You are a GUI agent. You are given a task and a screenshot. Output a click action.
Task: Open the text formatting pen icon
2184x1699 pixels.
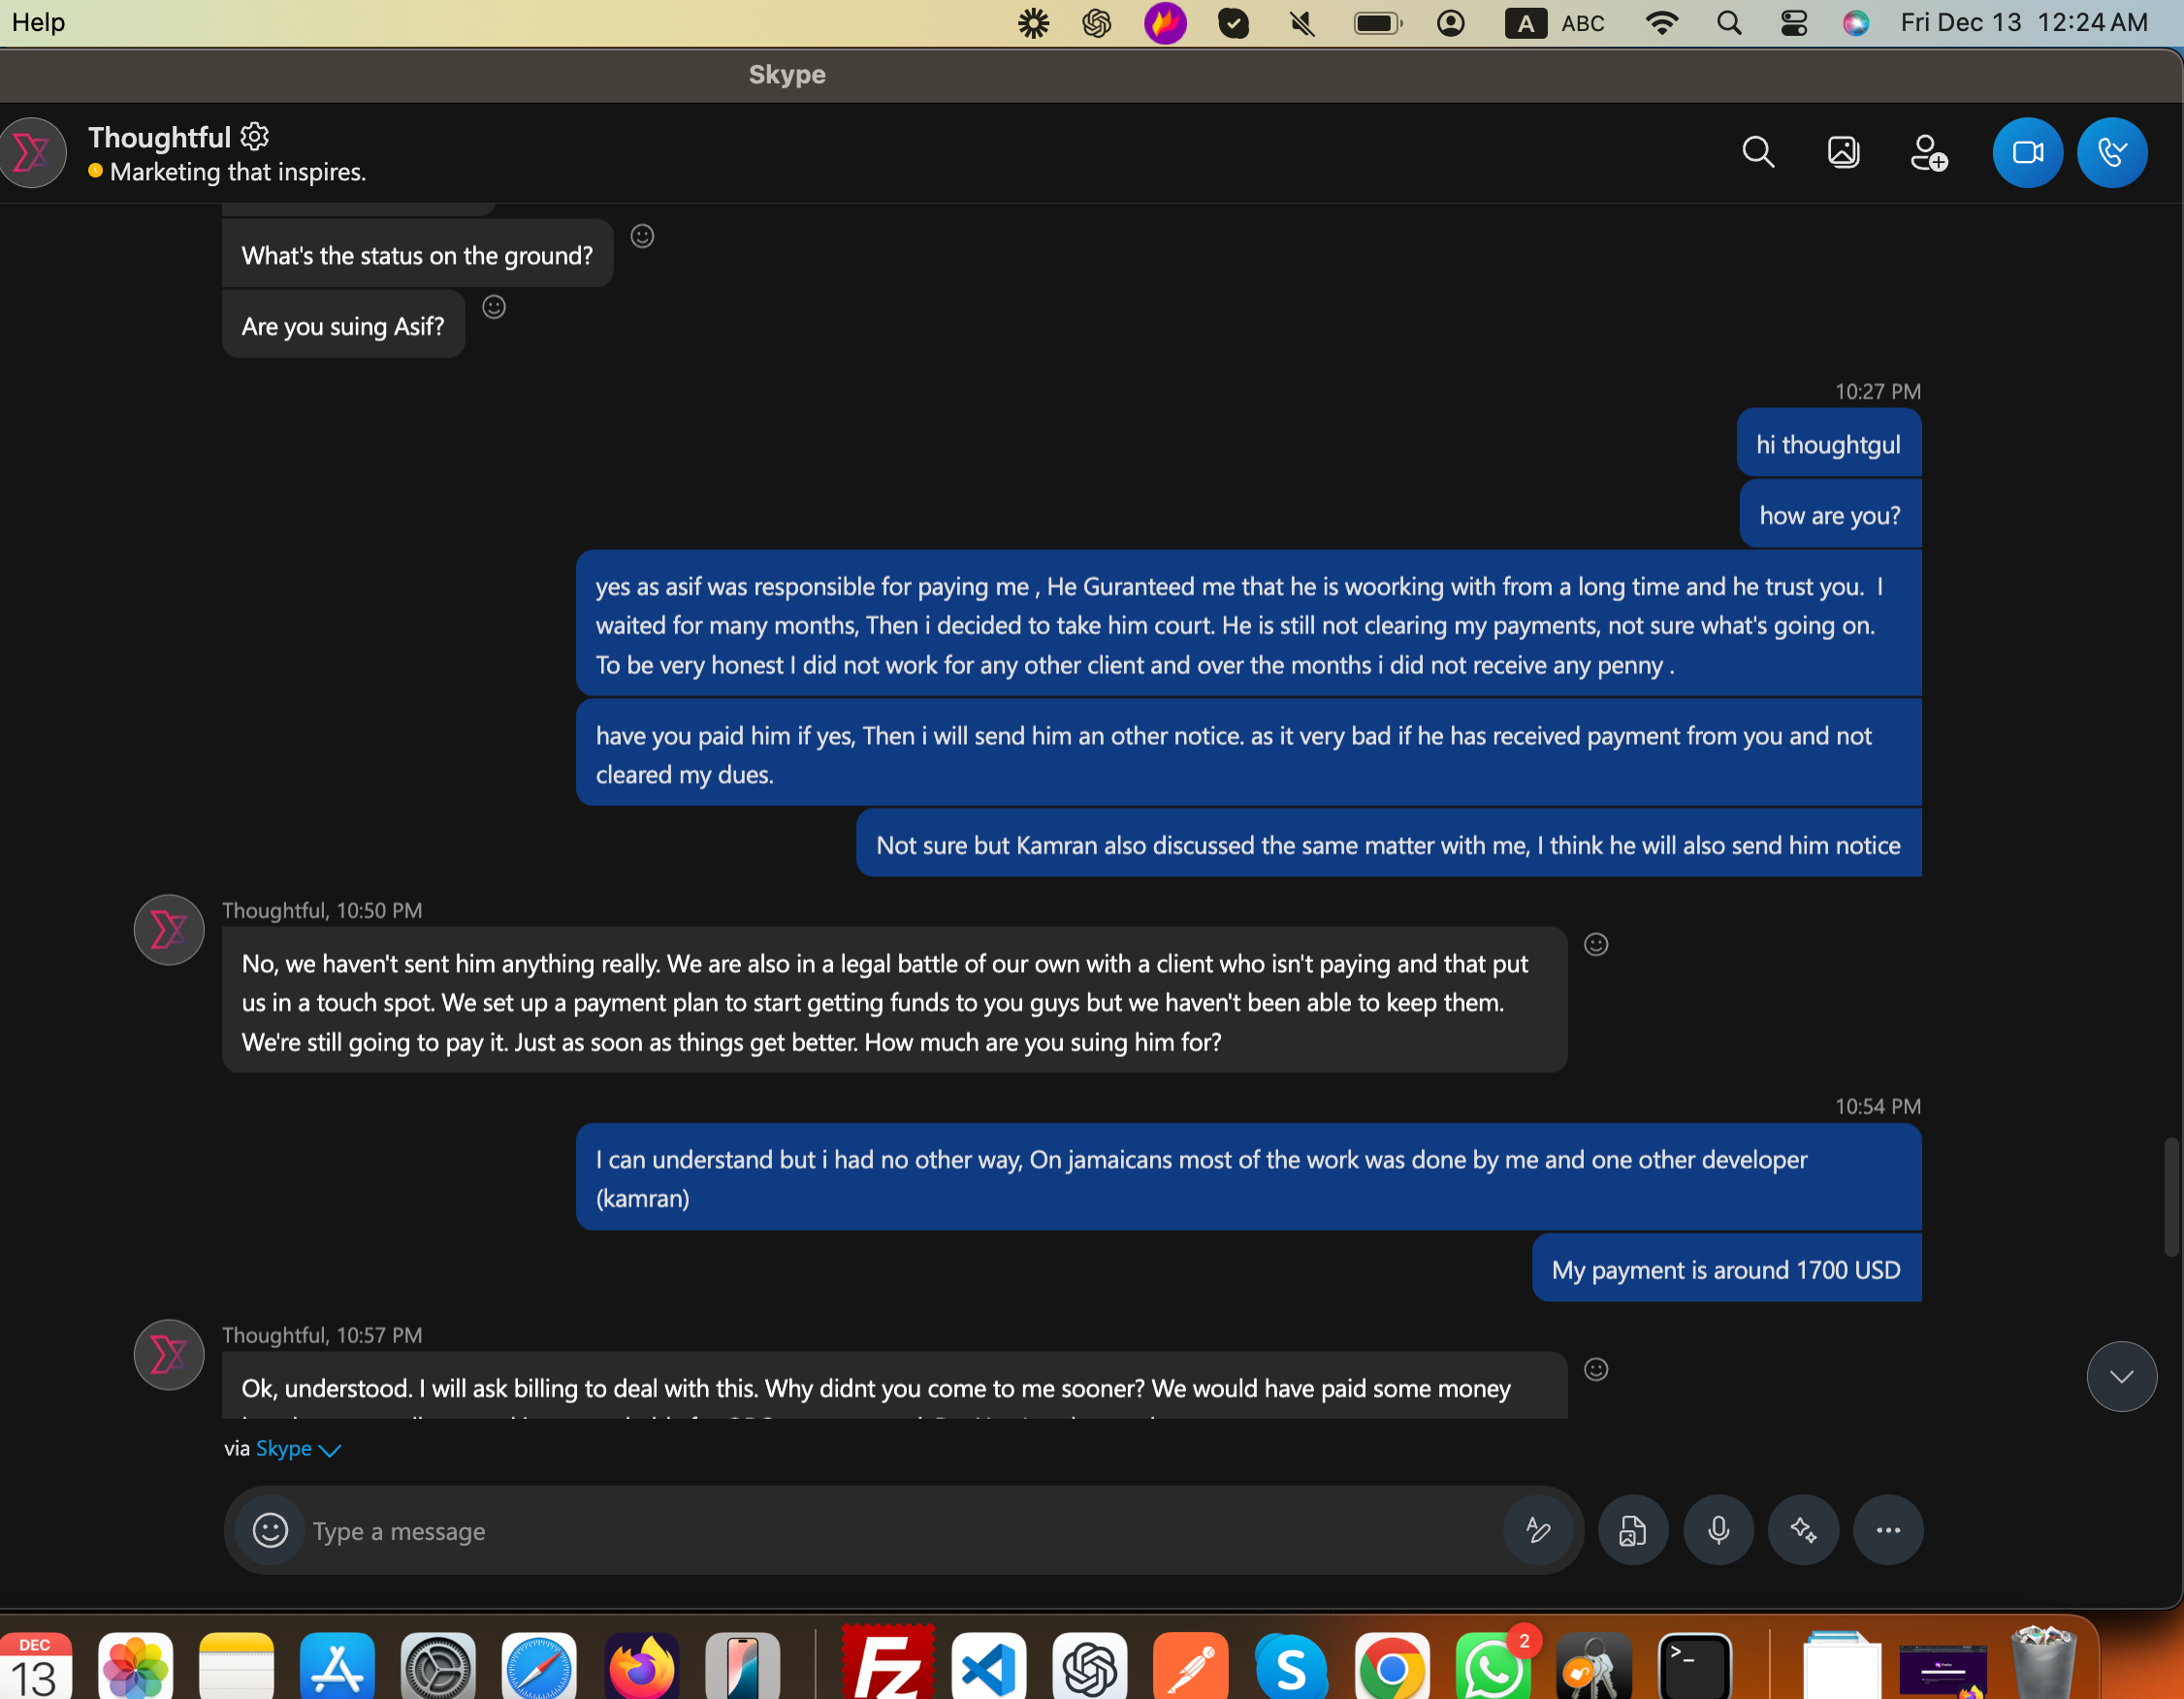[x=1538, y=1530]
